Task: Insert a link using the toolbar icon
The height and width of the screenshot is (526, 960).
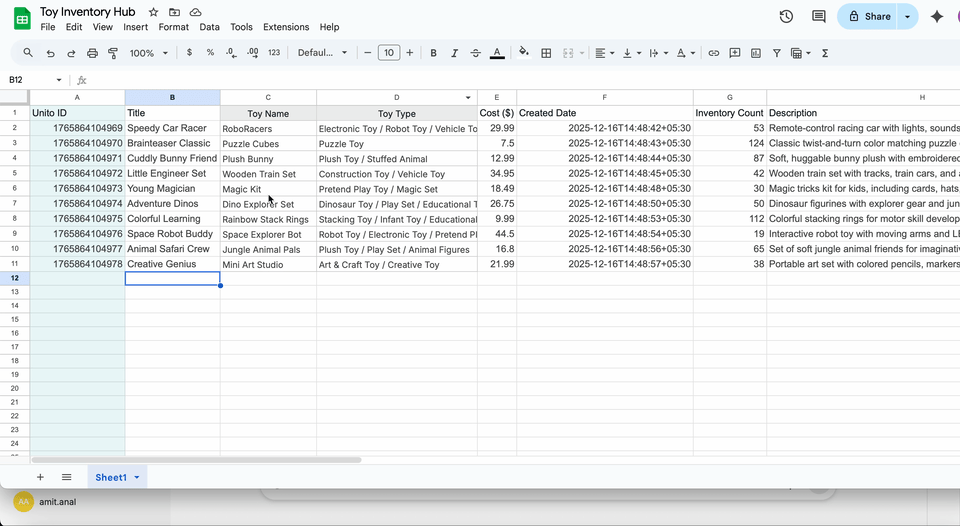Action: 714,53
